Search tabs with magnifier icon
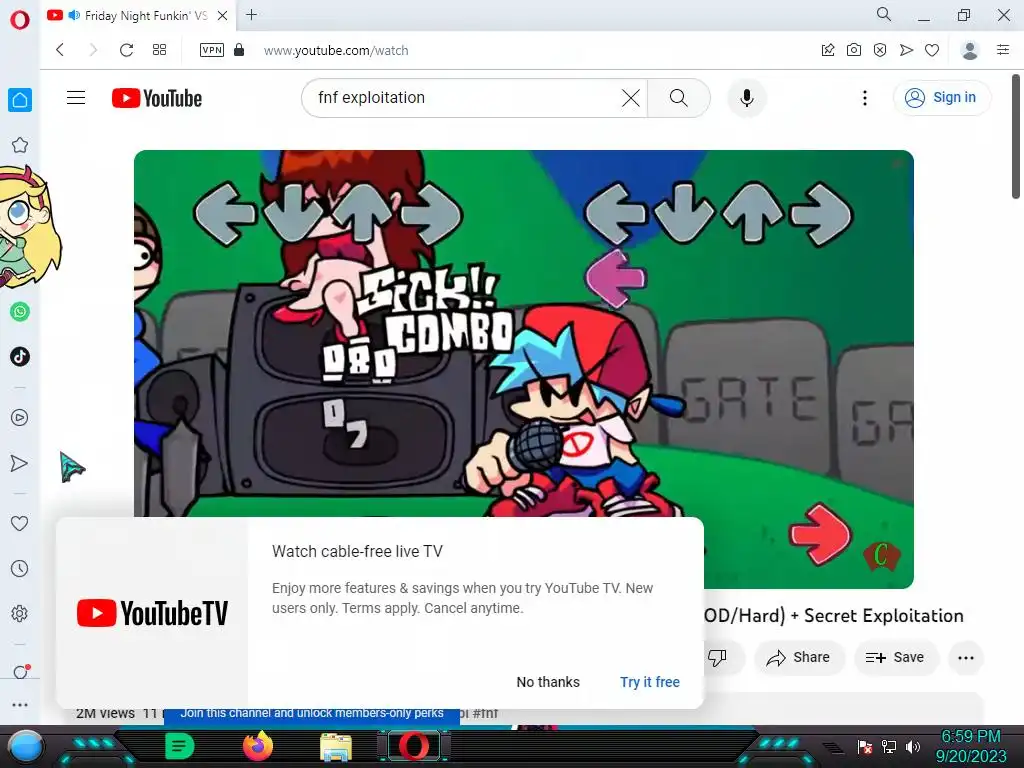Screen dimensions: 1024x768 pos(884,14)
